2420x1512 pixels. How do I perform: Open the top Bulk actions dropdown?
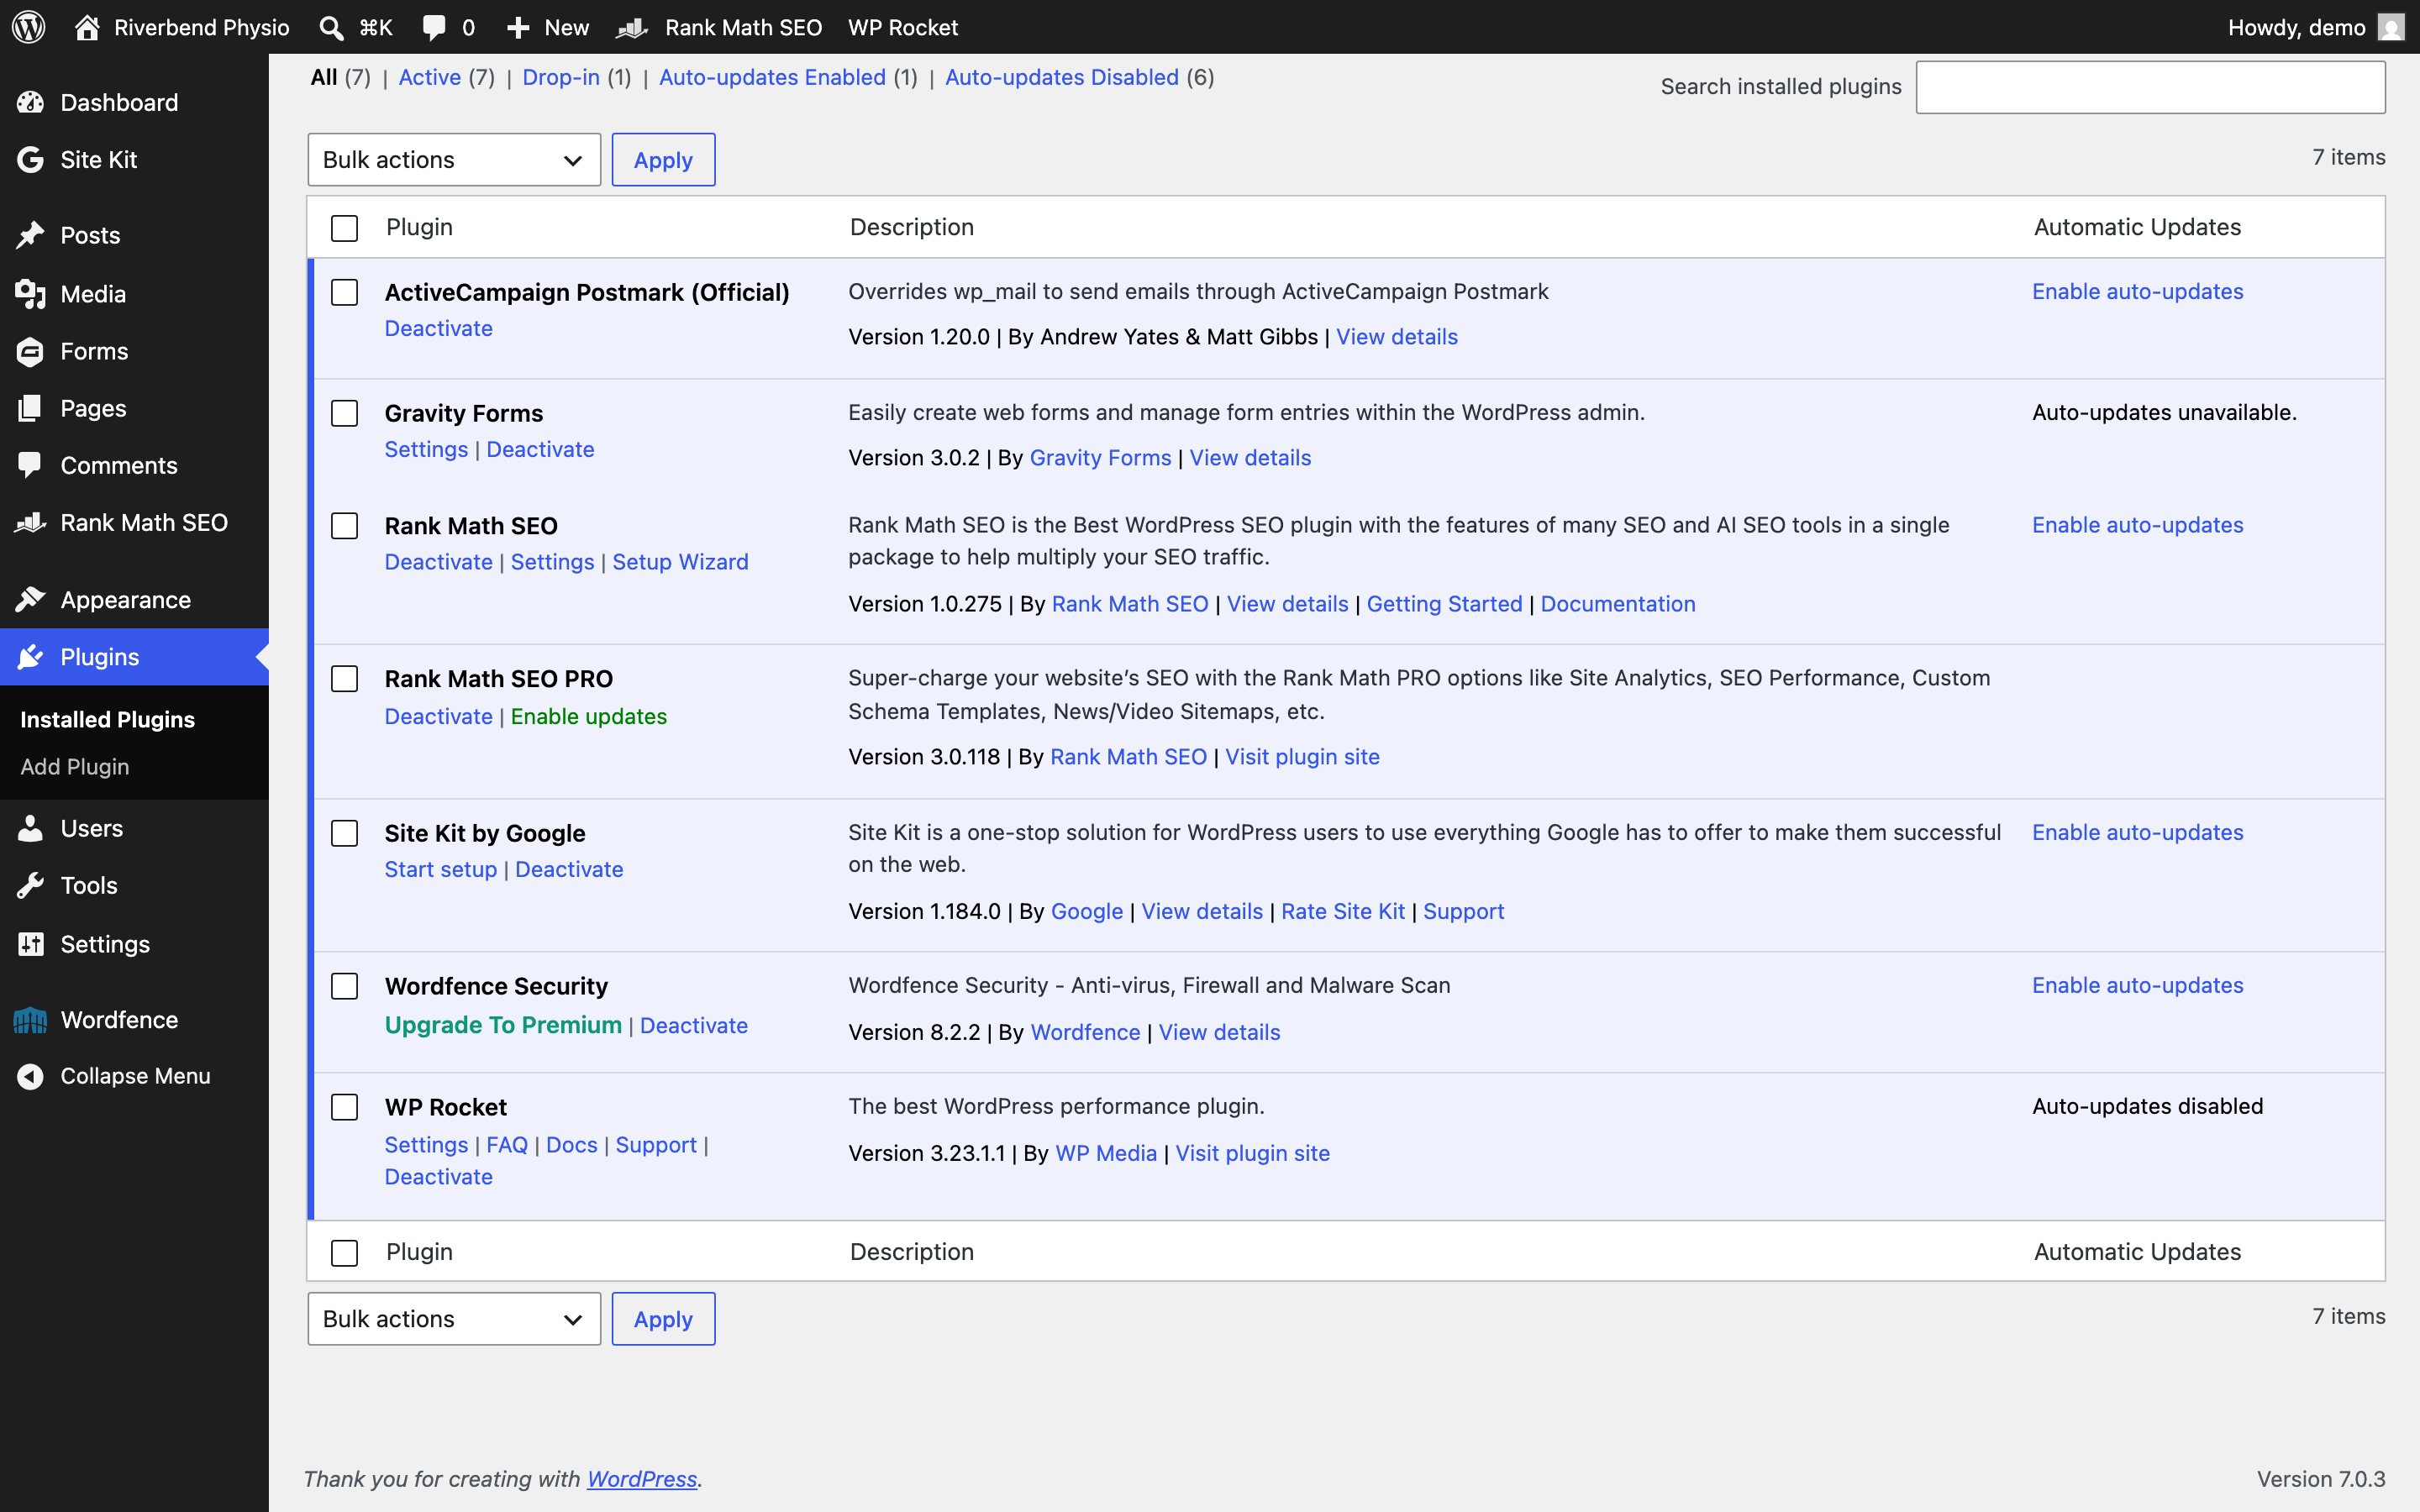pyautogui.click(x=454, y=160)
